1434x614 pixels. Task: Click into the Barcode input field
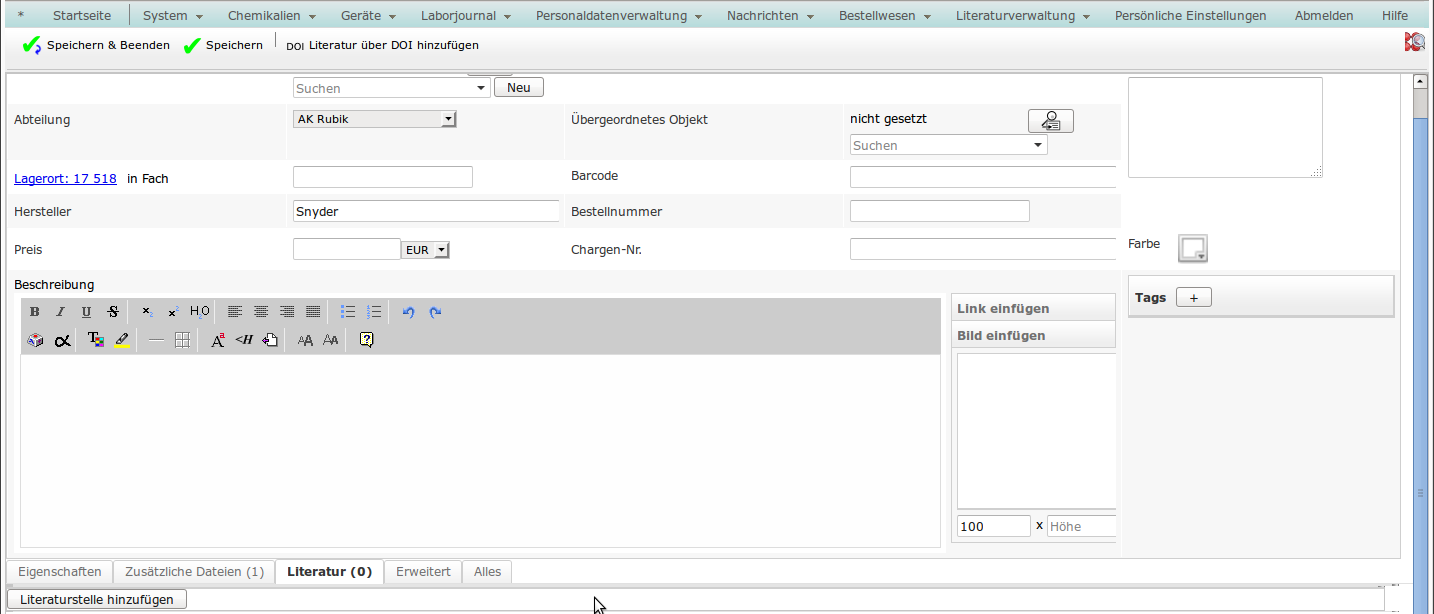(x=982, y=177)
